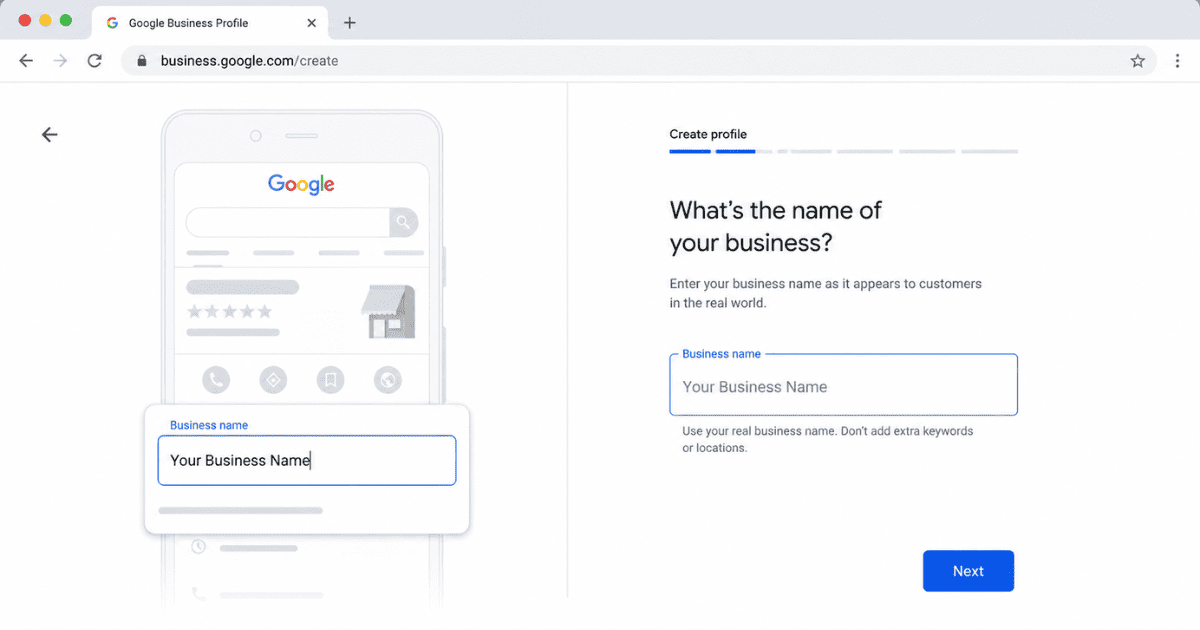Click the padlock site security icon
The image size is (1200, 630).
click(x=141, y=61)
